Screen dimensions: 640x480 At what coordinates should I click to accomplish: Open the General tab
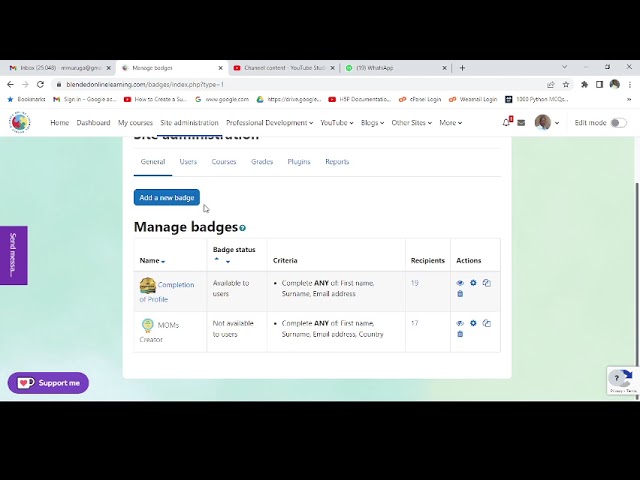tap(153, 162)
